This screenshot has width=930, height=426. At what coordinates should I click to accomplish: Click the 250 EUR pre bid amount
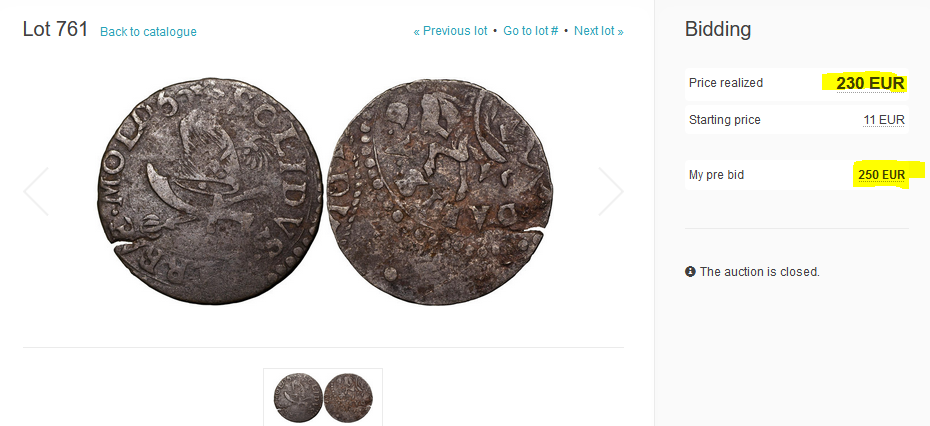coord(881,175)
